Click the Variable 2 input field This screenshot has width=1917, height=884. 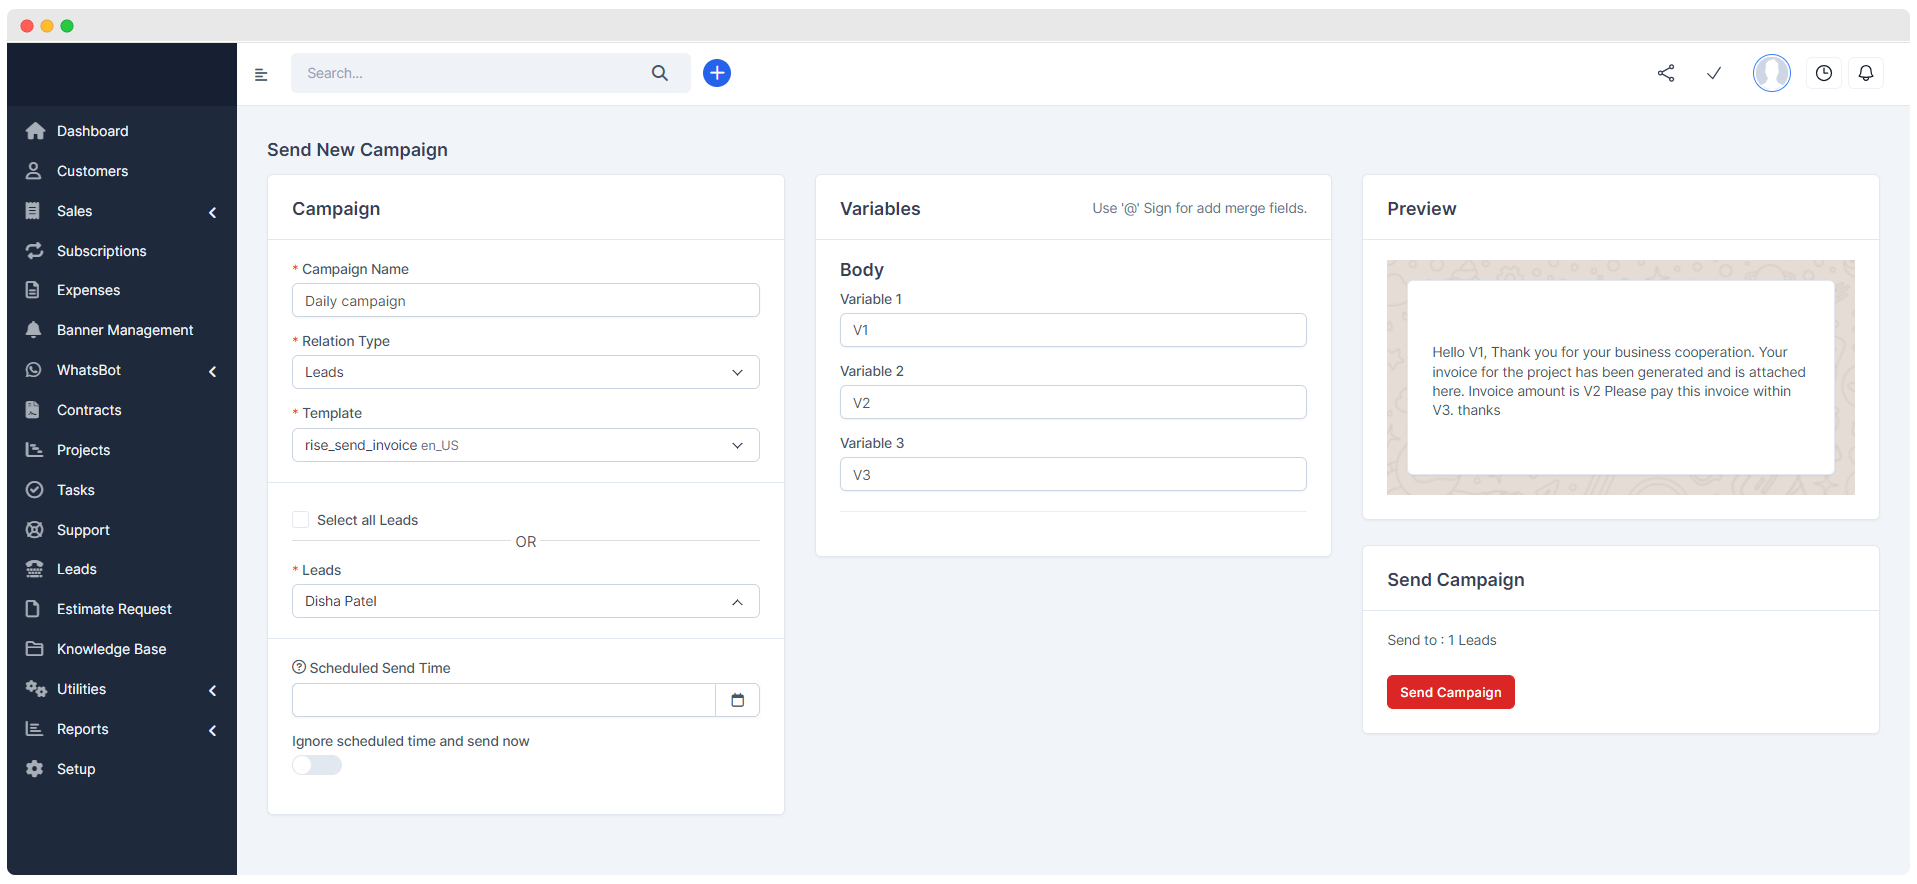[x=1072, y=403]
